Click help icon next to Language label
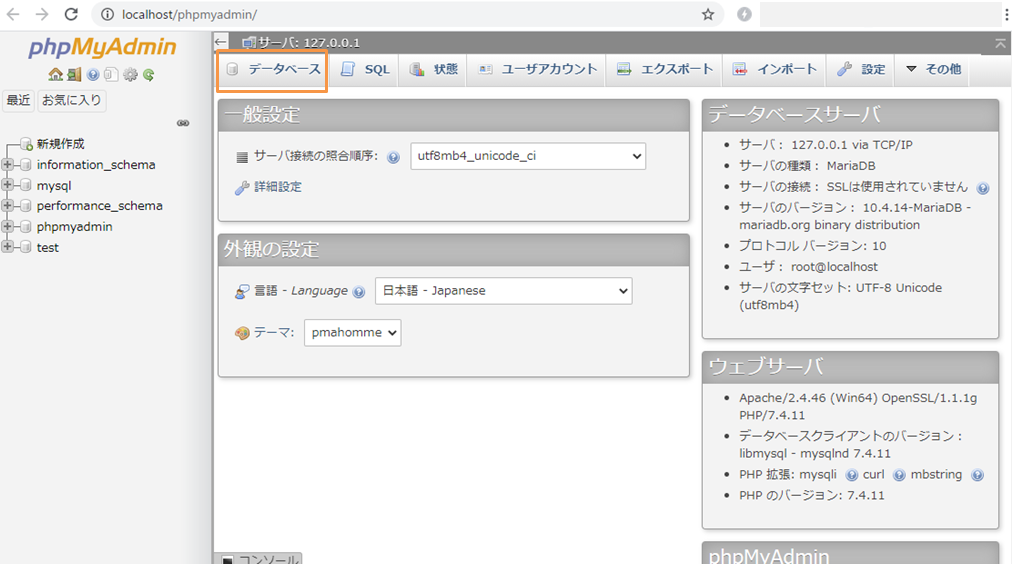The image size is (1013, 564). coord(359,292)
